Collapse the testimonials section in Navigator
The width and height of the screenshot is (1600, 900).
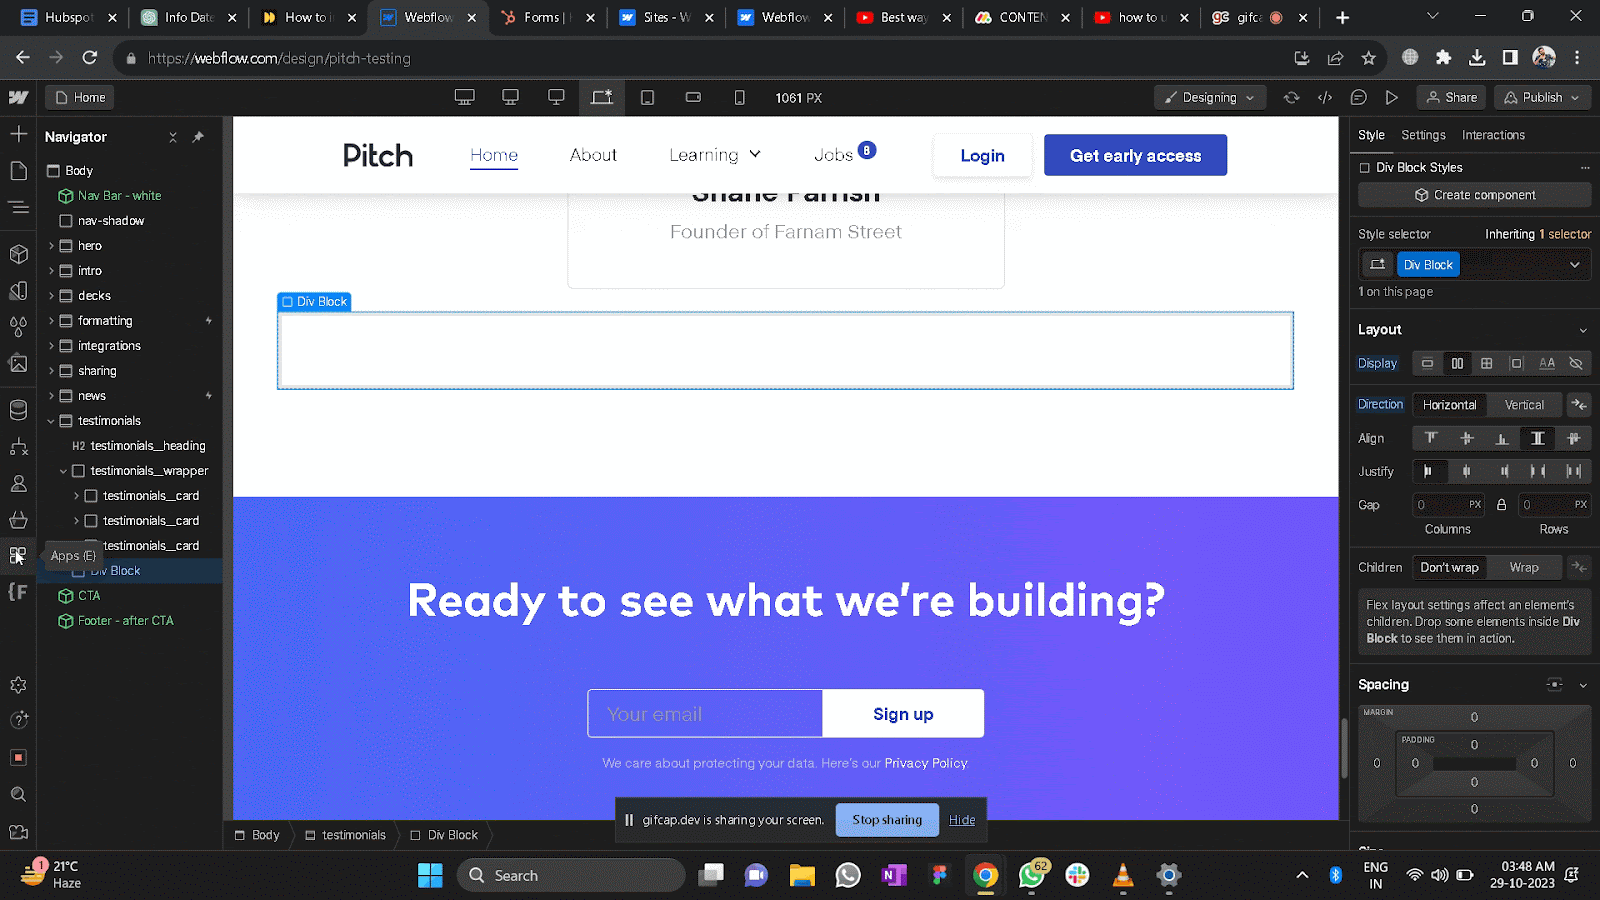pyautogui.click(x=51, y=421)
